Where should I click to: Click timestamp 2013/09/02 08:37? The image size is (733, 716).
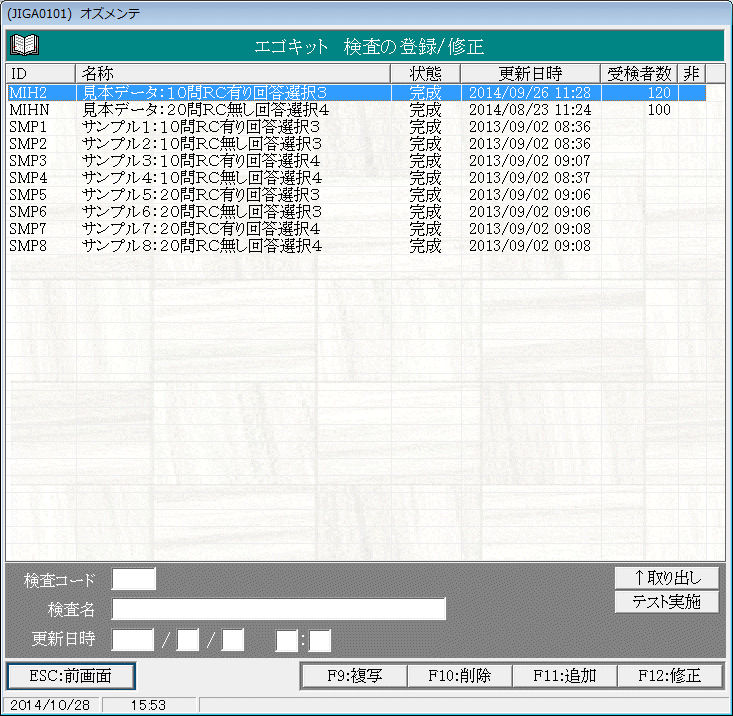pos(530,178)
